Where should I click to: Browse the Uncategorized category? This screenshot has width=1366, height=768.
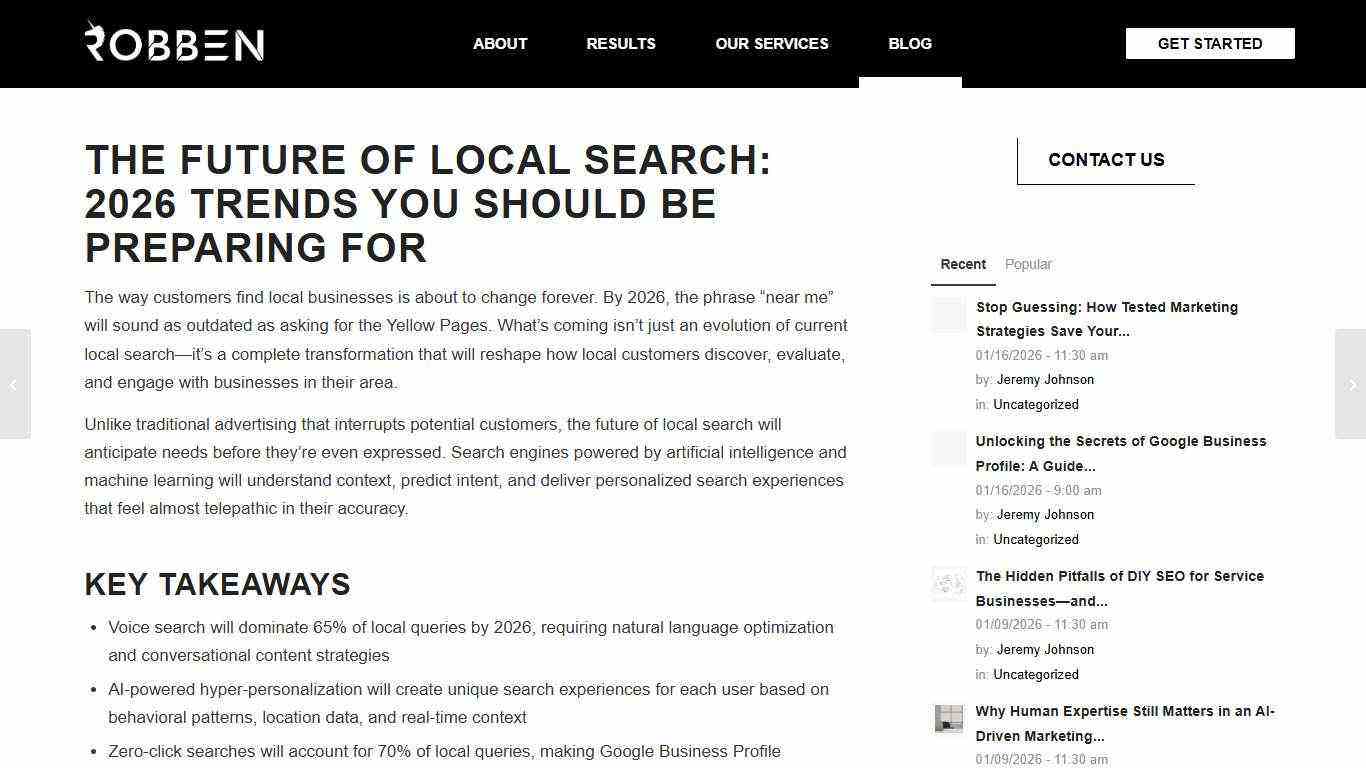point(1036,404)
